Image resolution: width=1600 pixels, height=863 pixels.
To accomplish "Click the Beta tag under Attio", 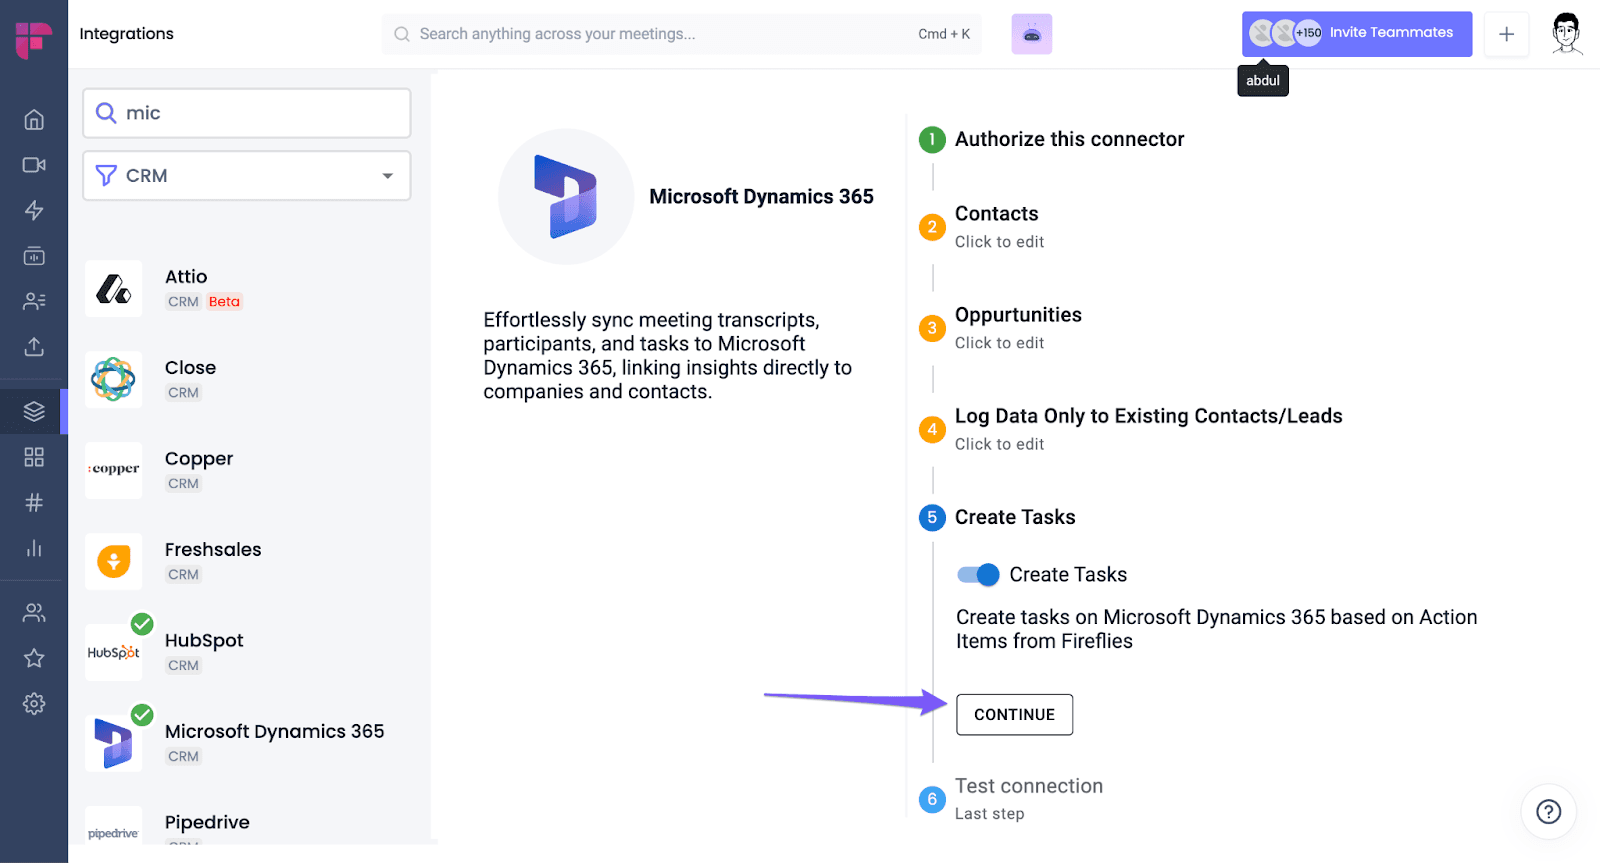I will [x=224, y=302].
